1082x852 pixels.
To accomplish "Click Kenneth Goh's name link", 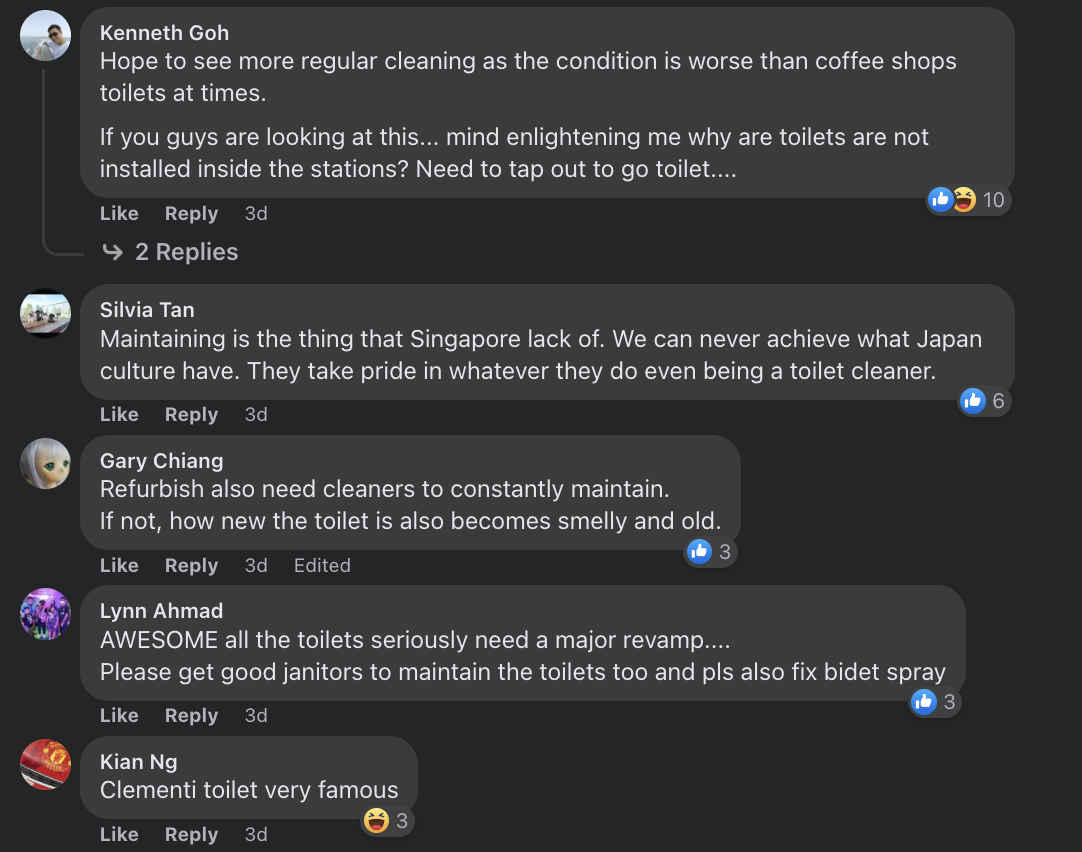I will coord(164,33).
